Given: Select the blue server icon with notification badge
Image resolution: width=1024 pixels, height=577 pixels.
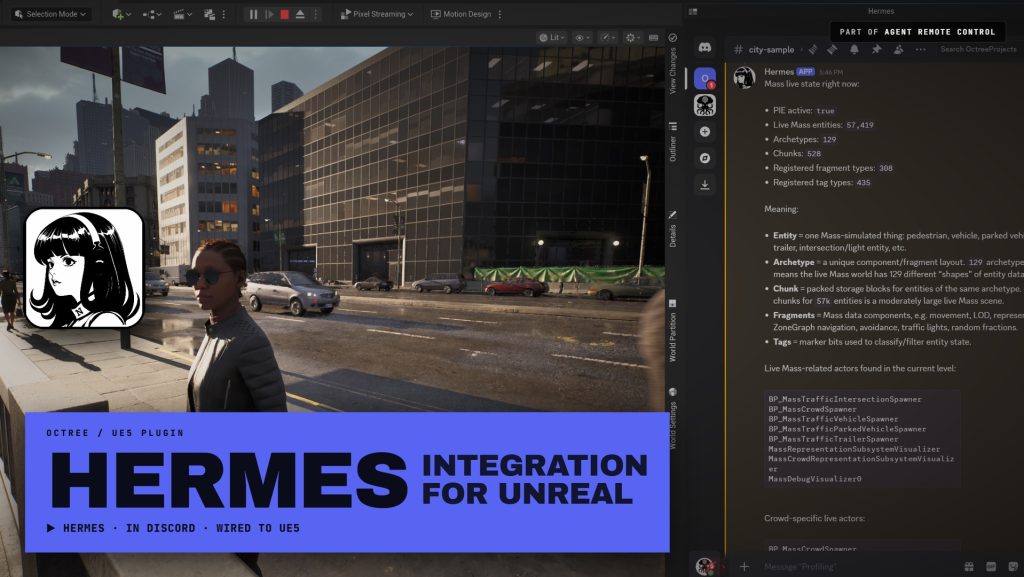Looking at the screenshot, I should [705, 78].
